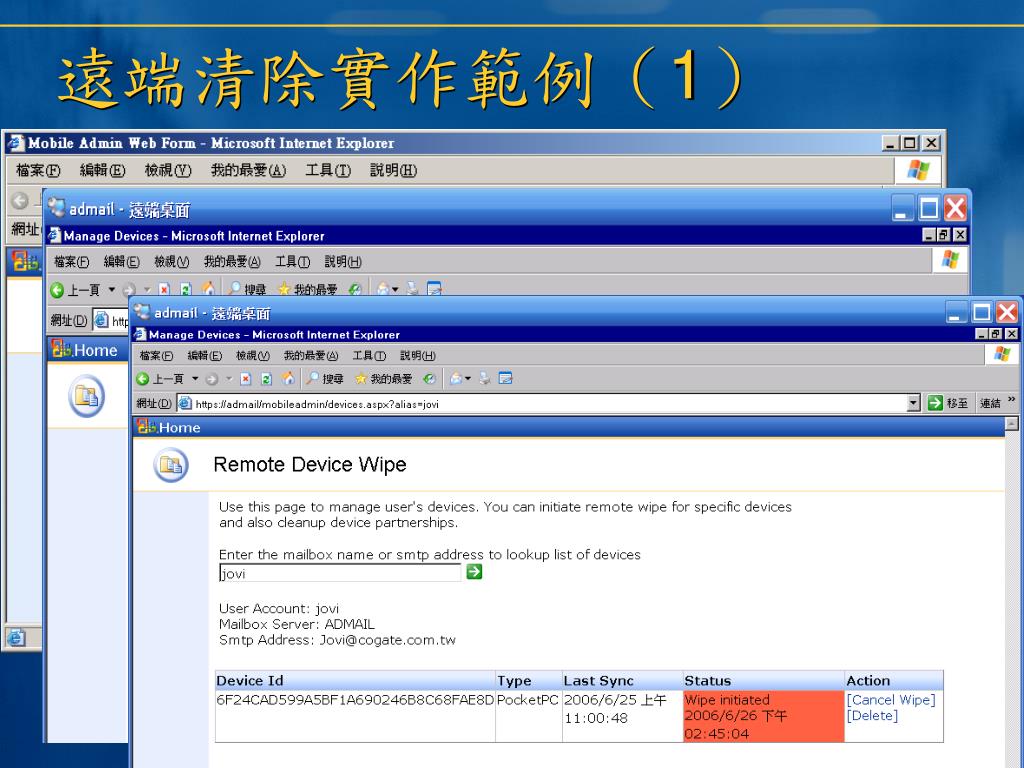1024x768 pixels.
Task: Click Refresh icon in middle Manage Devices toolbar
Action: pos(186,289)
